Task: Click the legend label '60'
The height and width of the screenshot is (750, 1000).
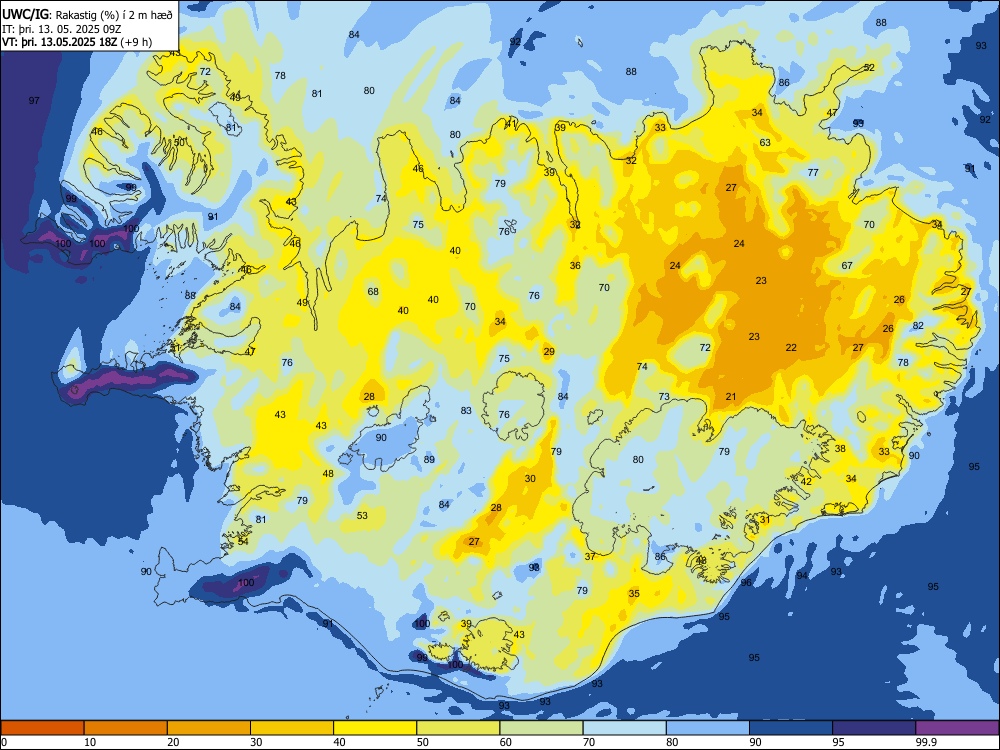Action: point(506,742)
